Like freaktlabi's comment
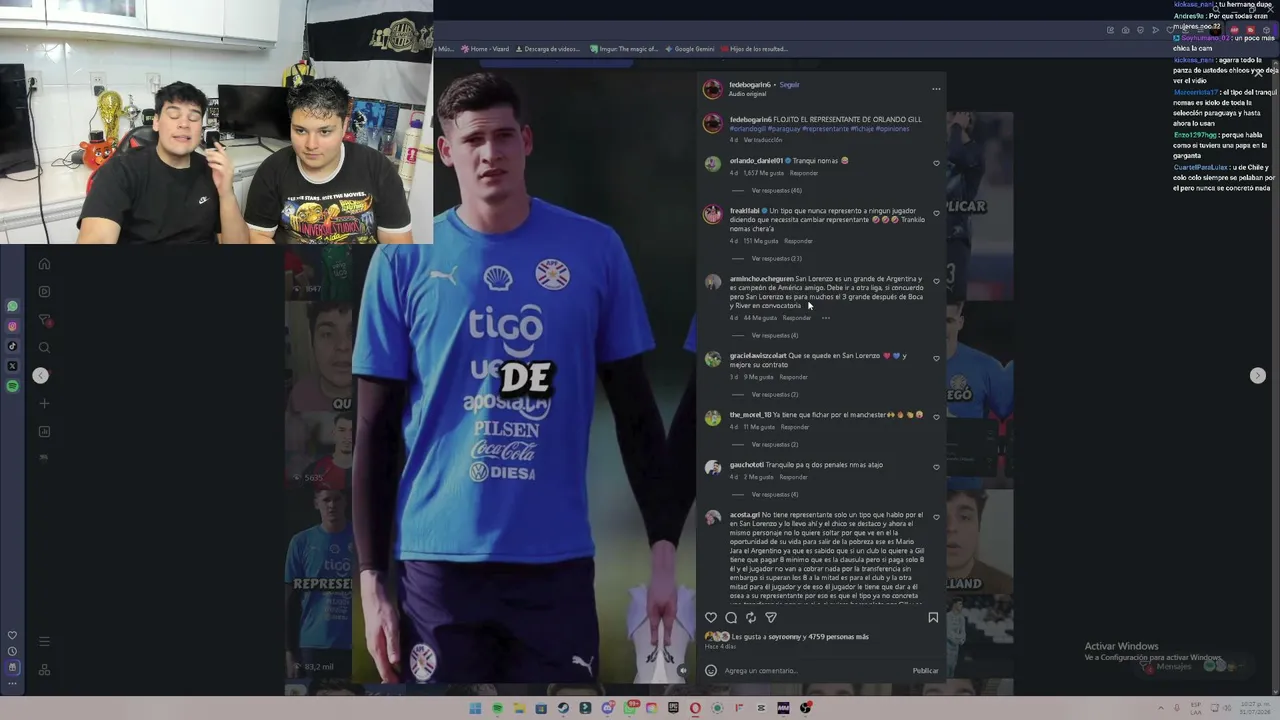This screenshot has width=1280, height=720. 936,213
